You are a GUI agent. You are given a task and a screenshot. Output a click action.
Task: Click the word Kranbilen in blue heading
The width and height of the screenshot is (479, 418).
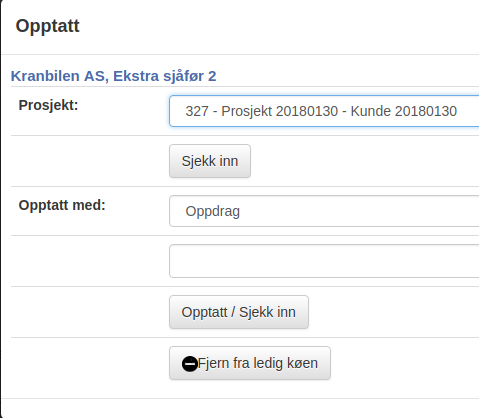(45, 76)
